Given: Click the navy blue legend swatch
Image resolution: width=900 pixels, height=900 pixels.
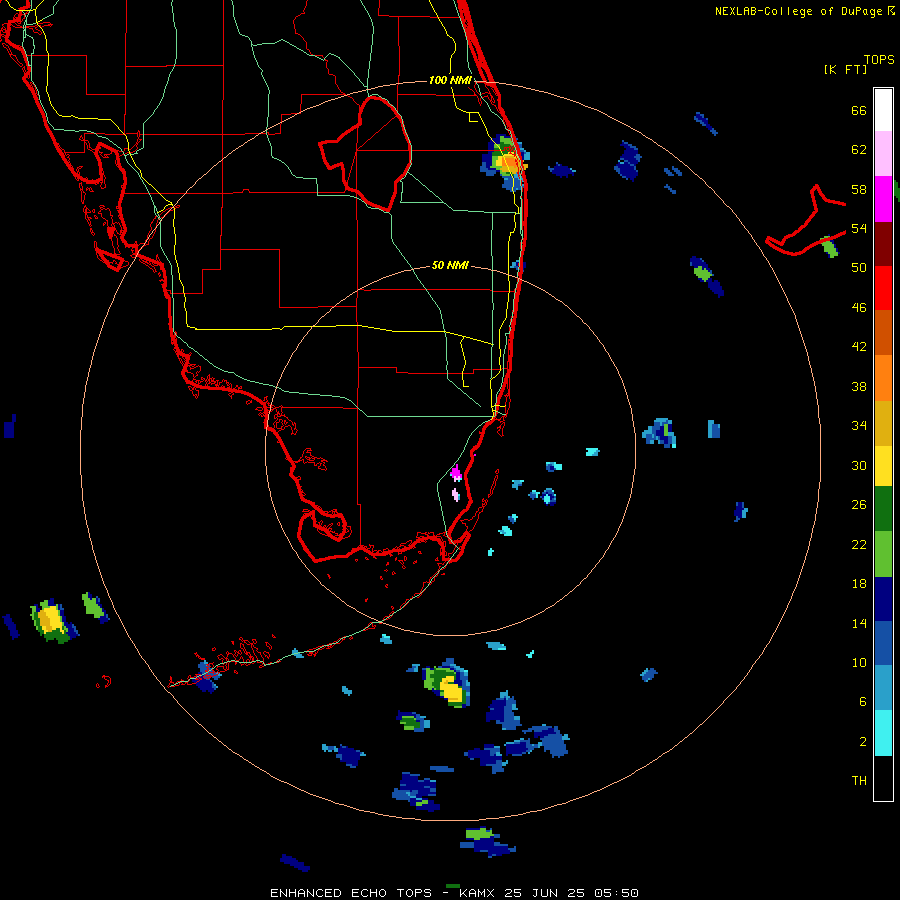Looking at the screenshot, I should pos(883,599).
